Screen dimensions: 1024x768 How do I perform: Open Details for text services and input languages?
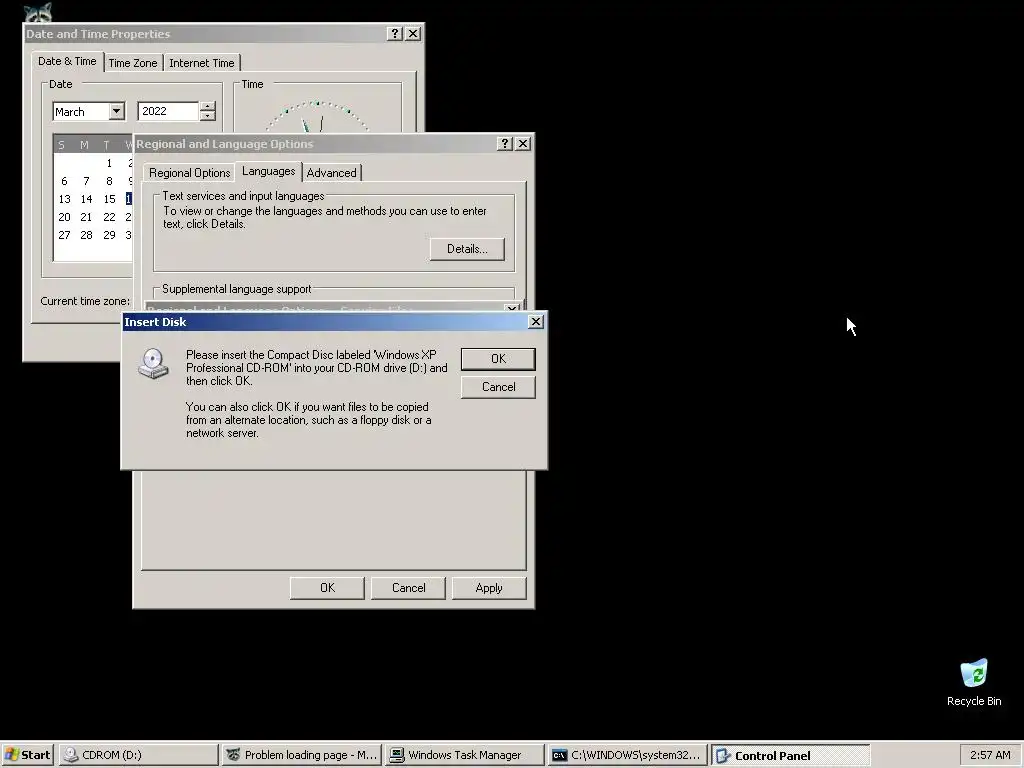[x=467, y=249]
